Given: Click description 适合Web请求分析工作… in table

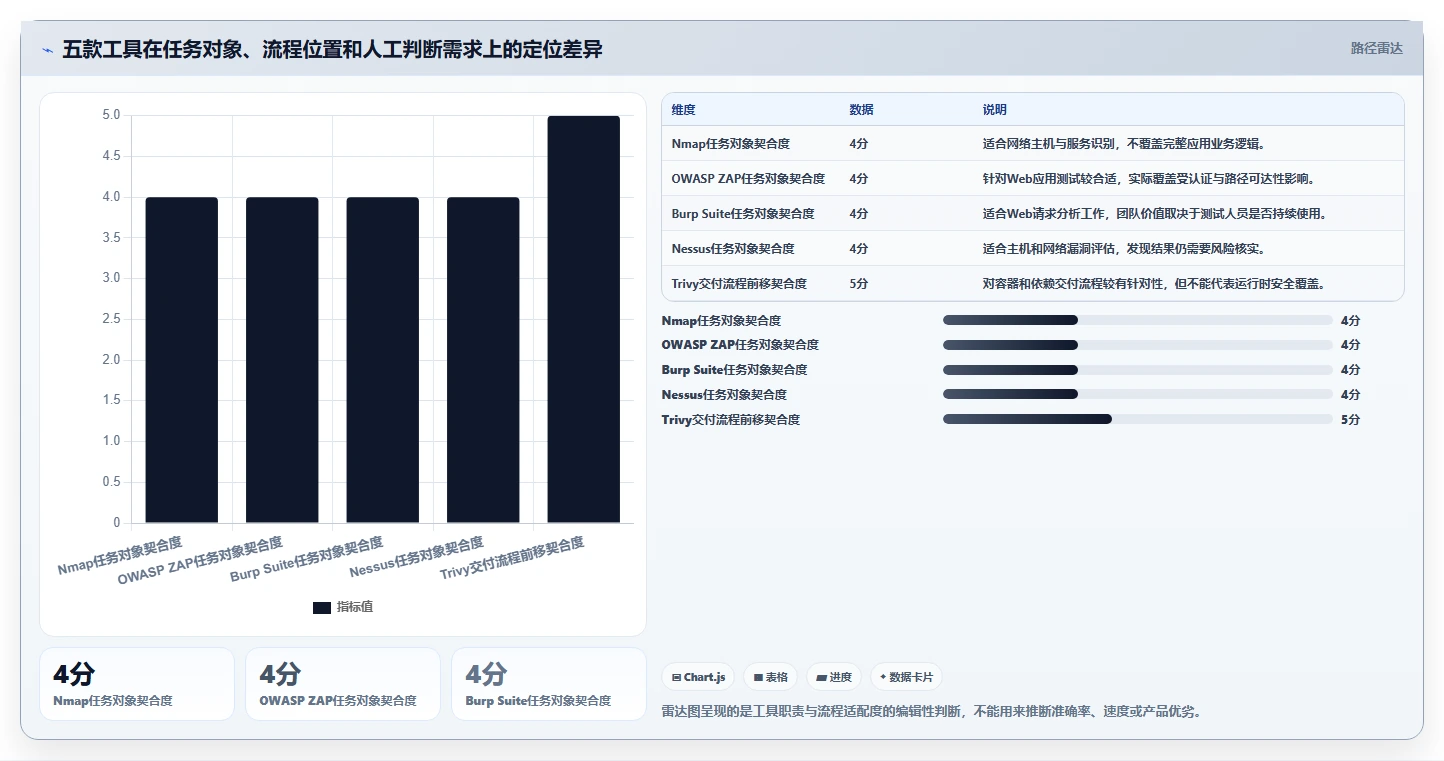Looking at the screenshot, I should pos(1155,214).
